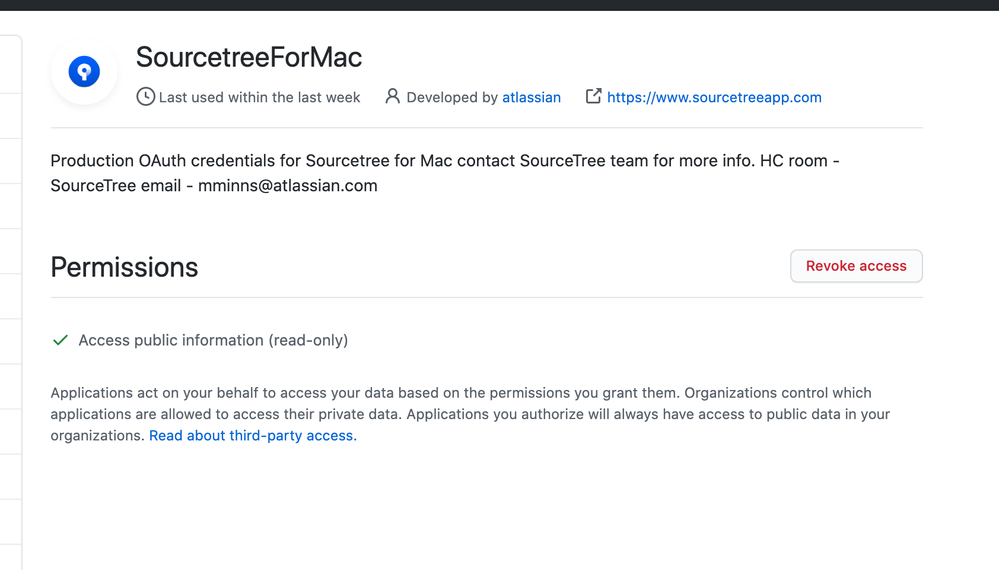This screenshot has height=570, width=999.
Task: Click the Revoke access button
Action: [x=856, y=266]
